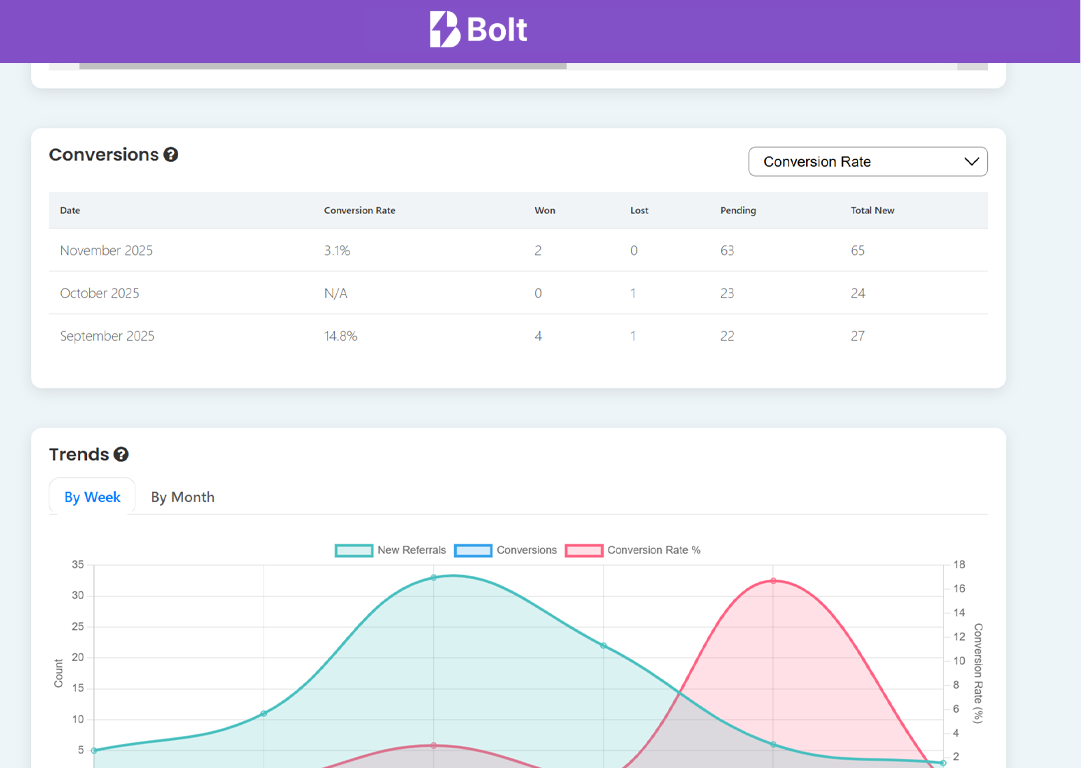The image size is (1081, 768).
Task: Click the Lost value 1 for October 2025
Action: coord(633,293)
